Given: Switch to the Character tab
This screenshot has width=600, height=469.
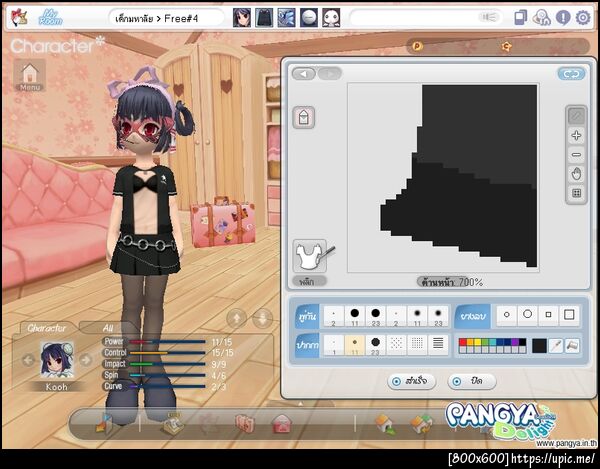Looking at the screenshot, I should coord(47,328).
